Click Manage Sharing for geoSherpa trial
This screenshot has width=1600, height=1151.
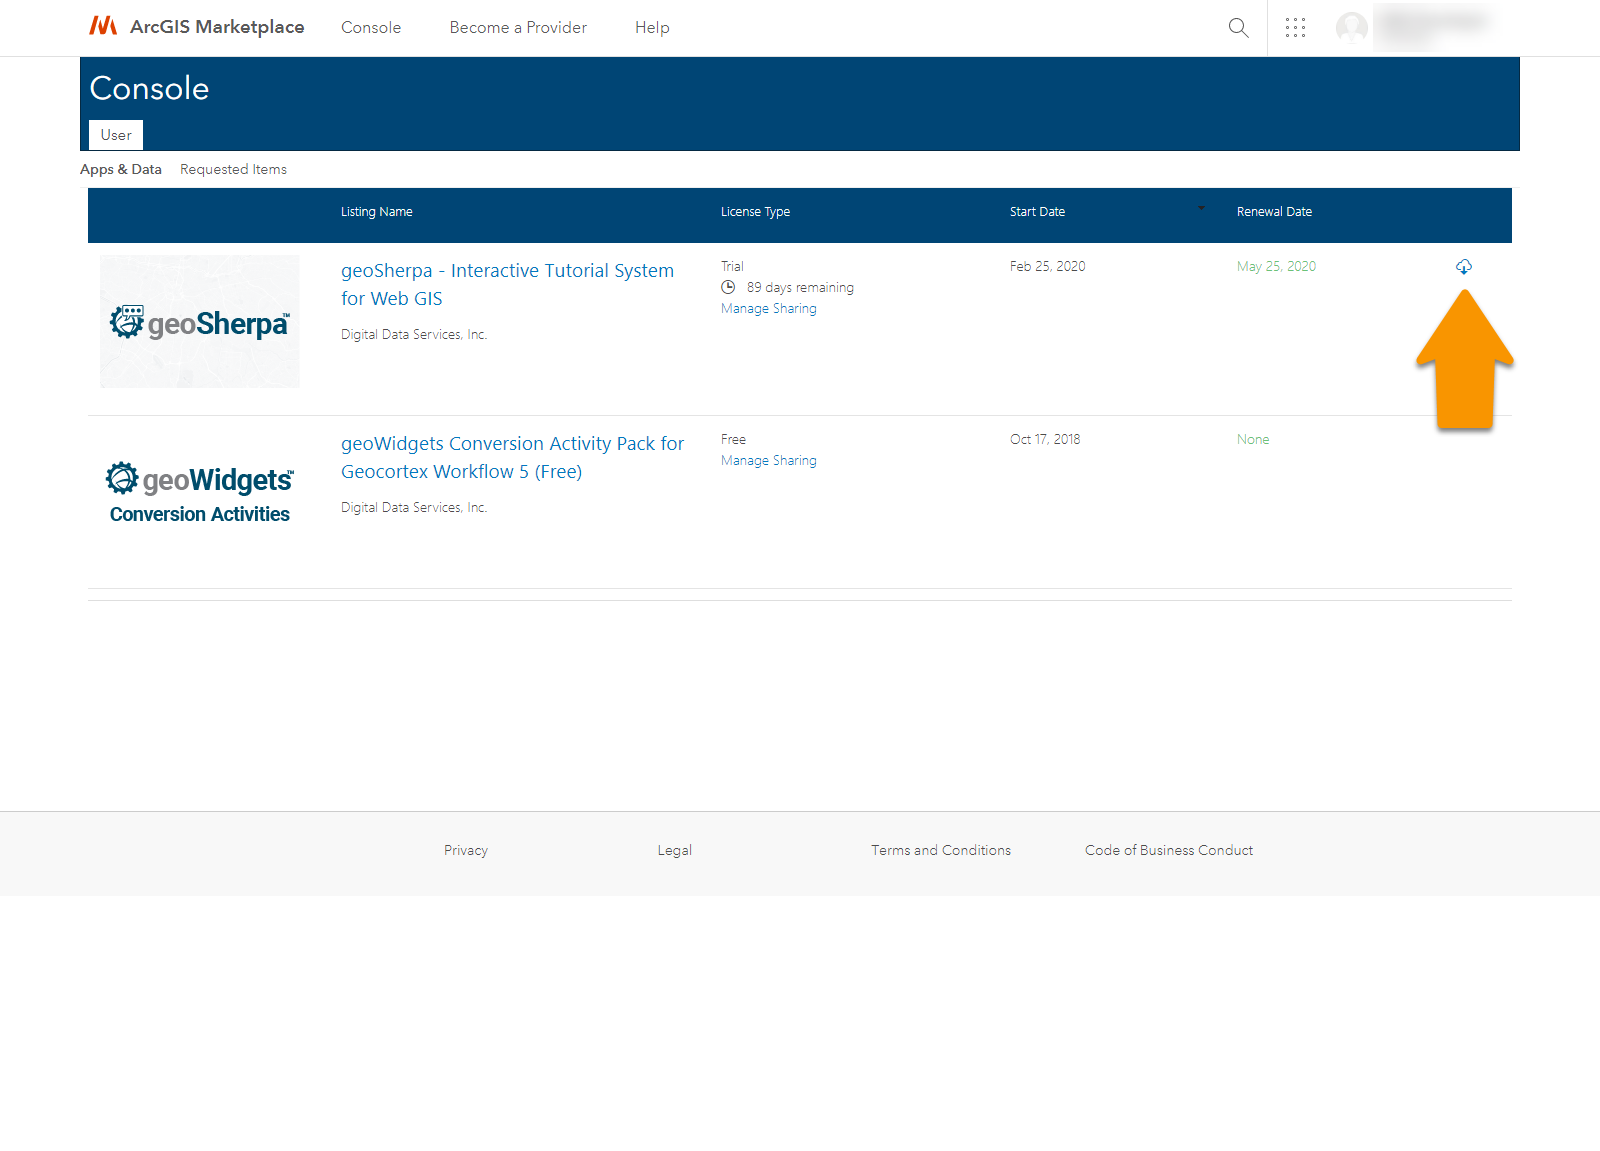click(x=768, y=308)
